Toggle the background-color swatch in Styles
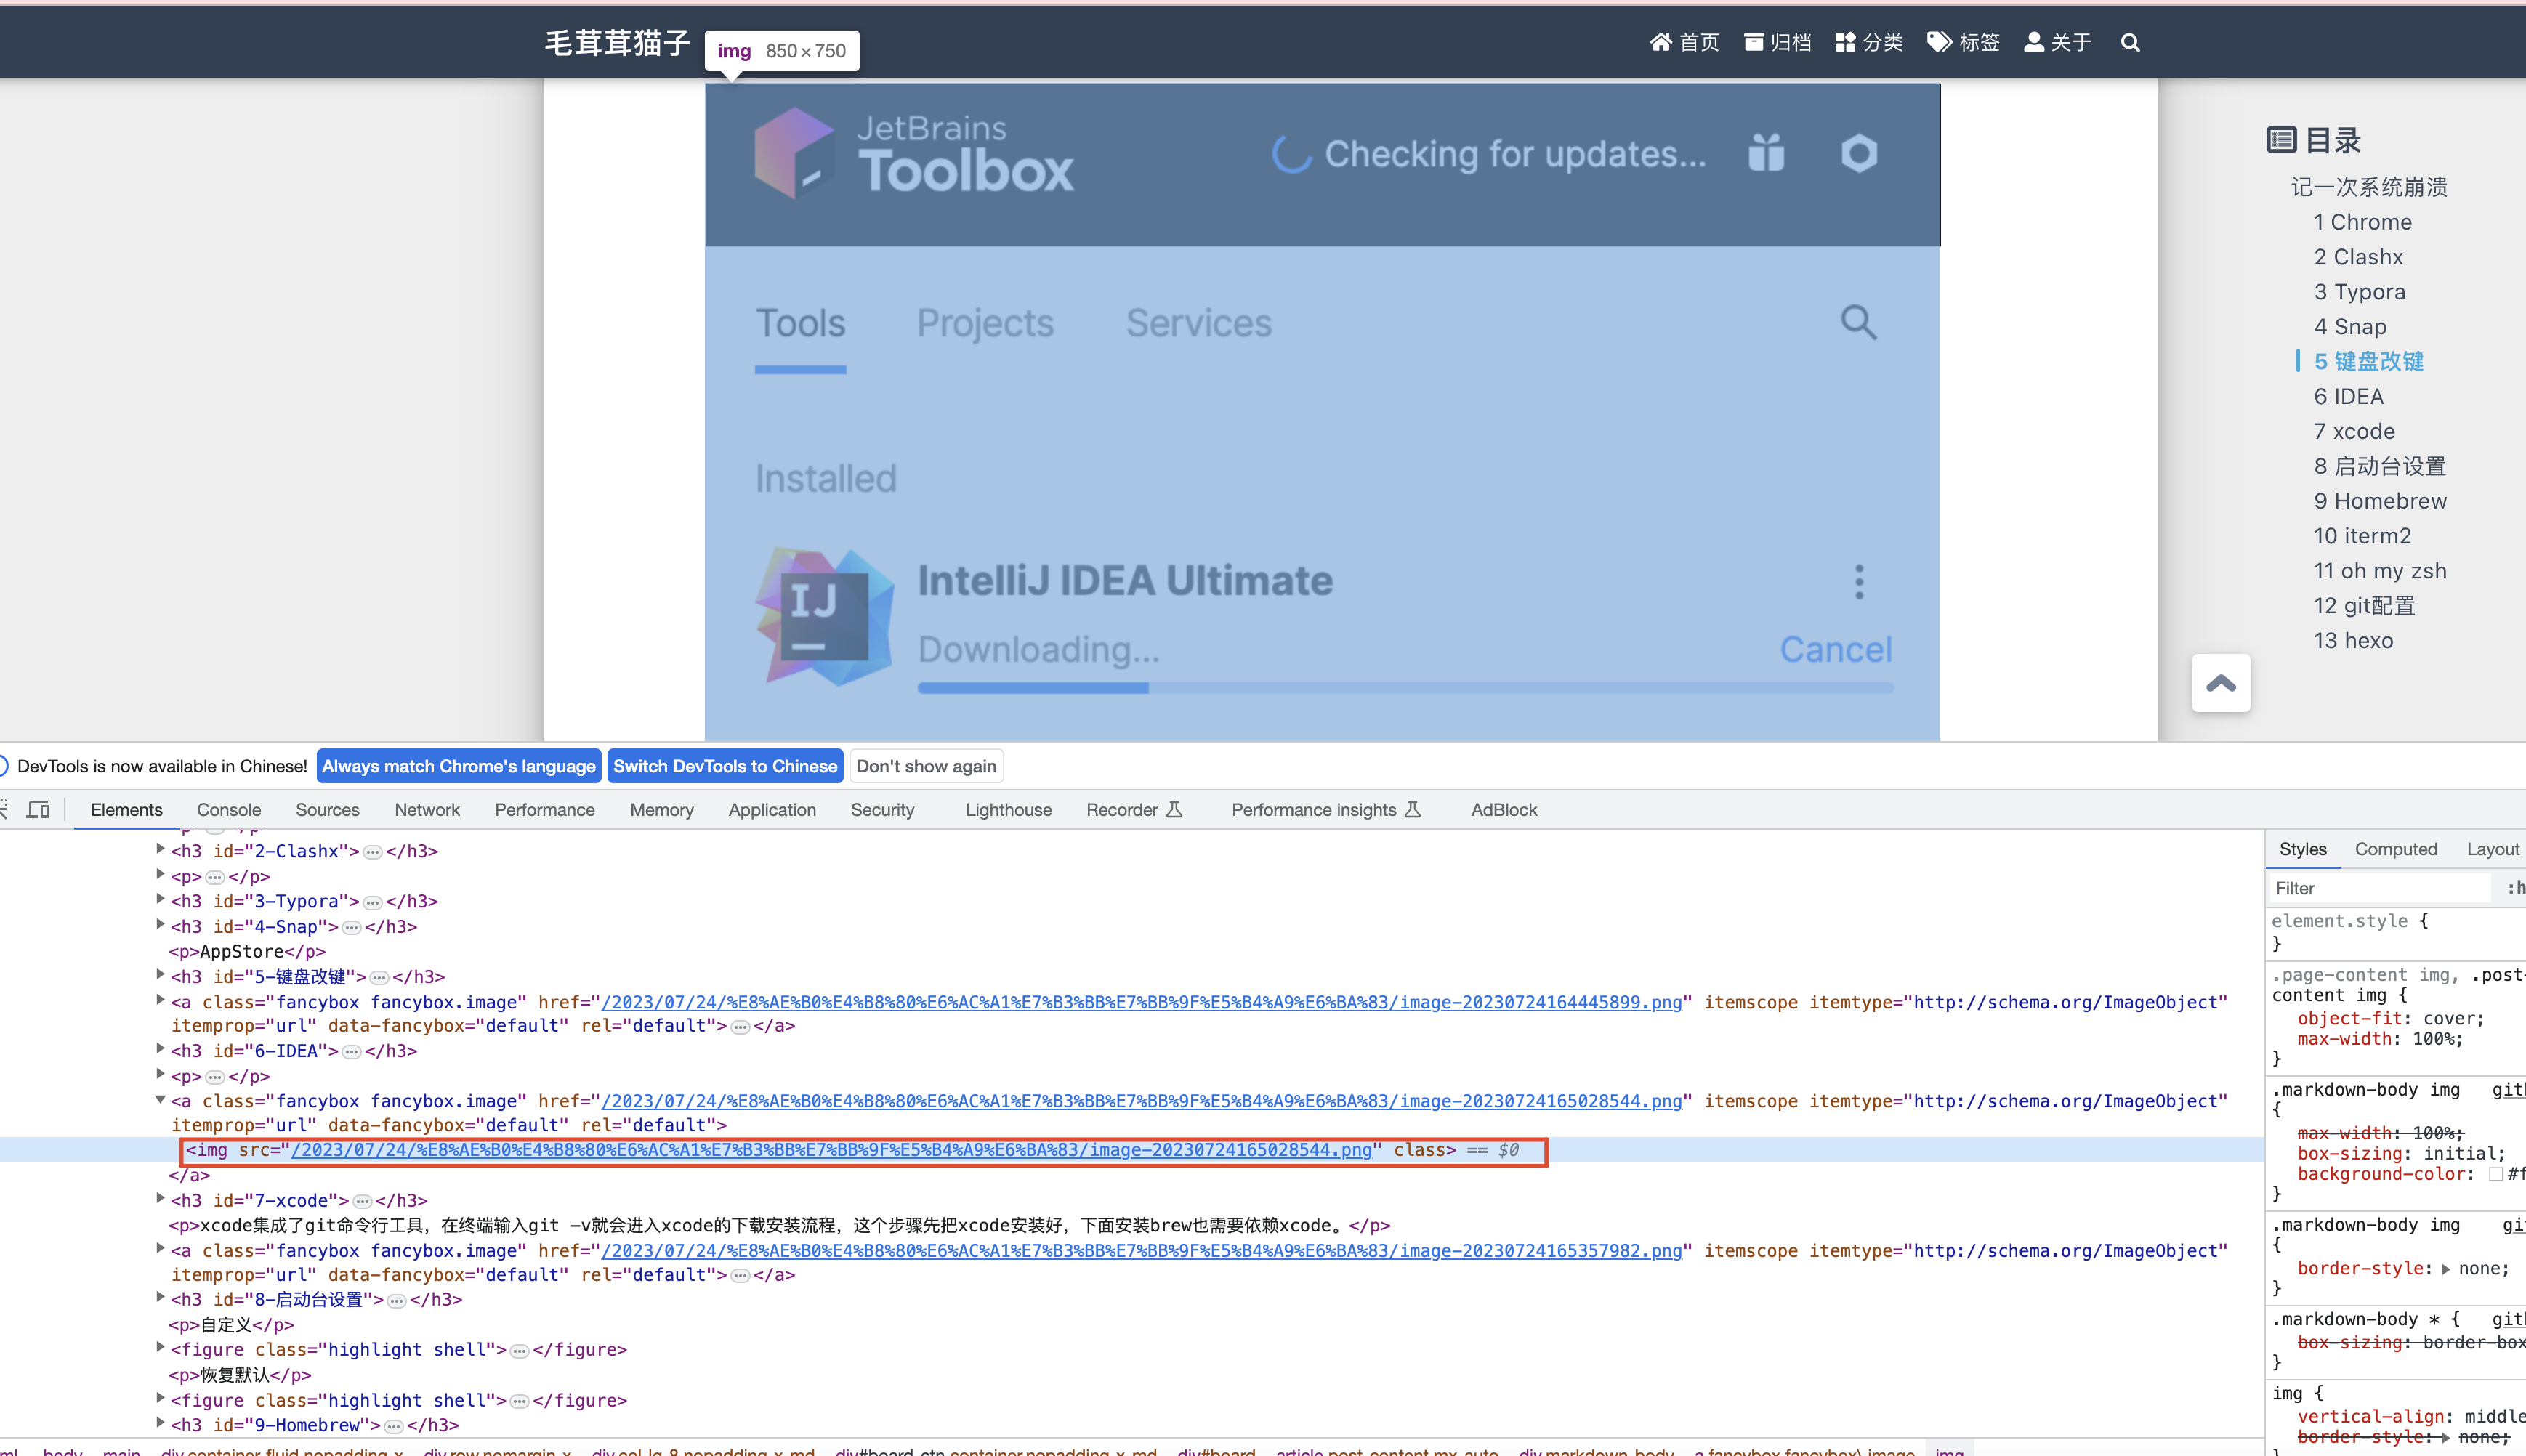This screenshot has height=1456, width=2526. pos(2496,1174)
